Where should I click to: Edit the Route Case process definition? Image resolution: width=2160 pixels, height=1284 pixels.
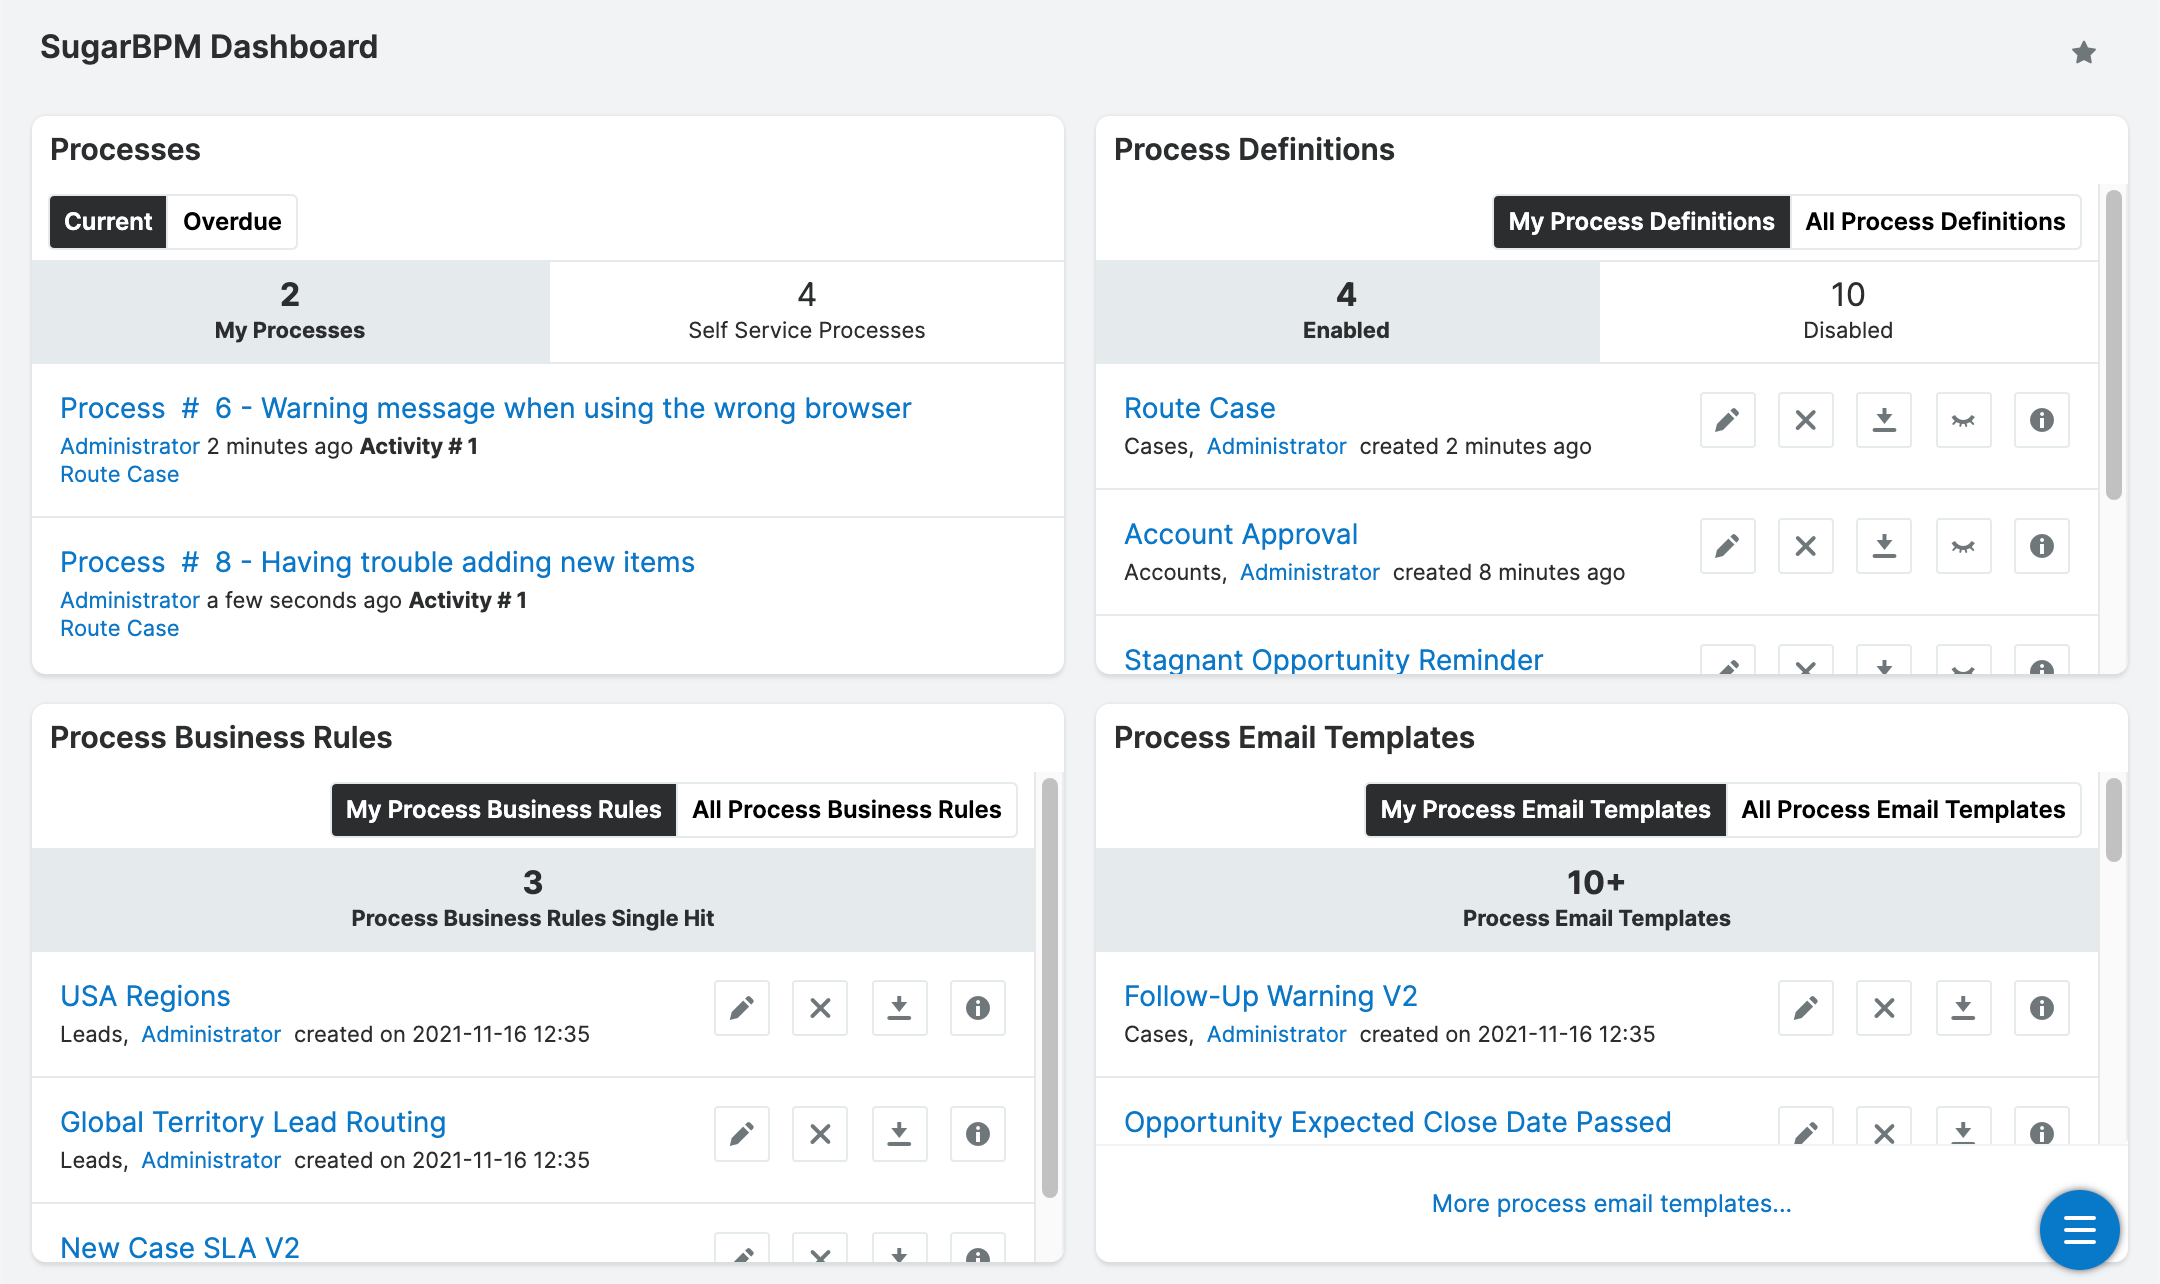(x=1727, y=420)
